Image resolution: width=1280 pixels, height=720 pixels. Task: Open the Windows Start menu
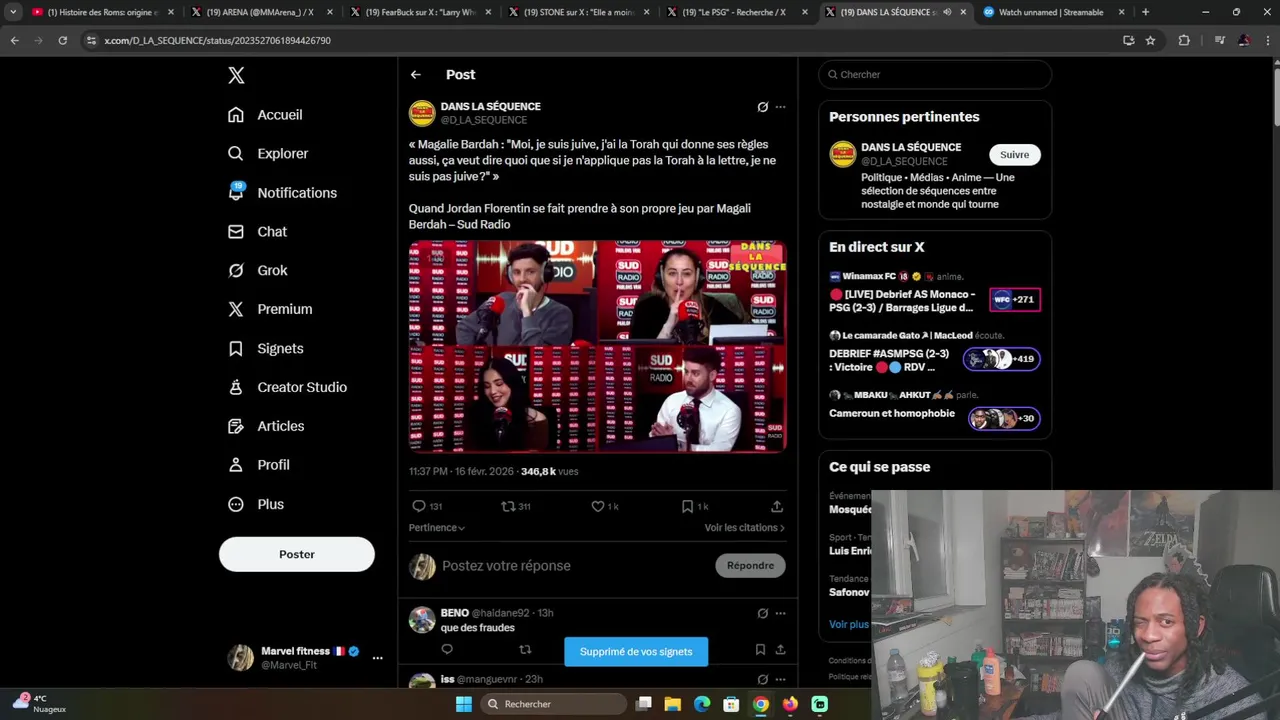click(x=464, y=704)
